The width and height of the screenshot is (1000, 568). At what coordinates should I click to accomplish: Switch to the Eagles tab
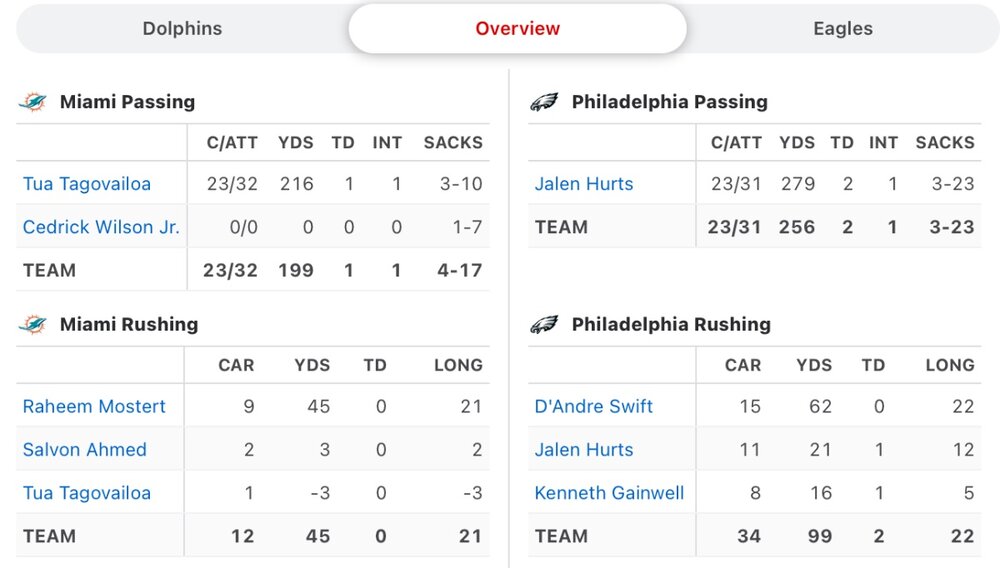[843, 29]
